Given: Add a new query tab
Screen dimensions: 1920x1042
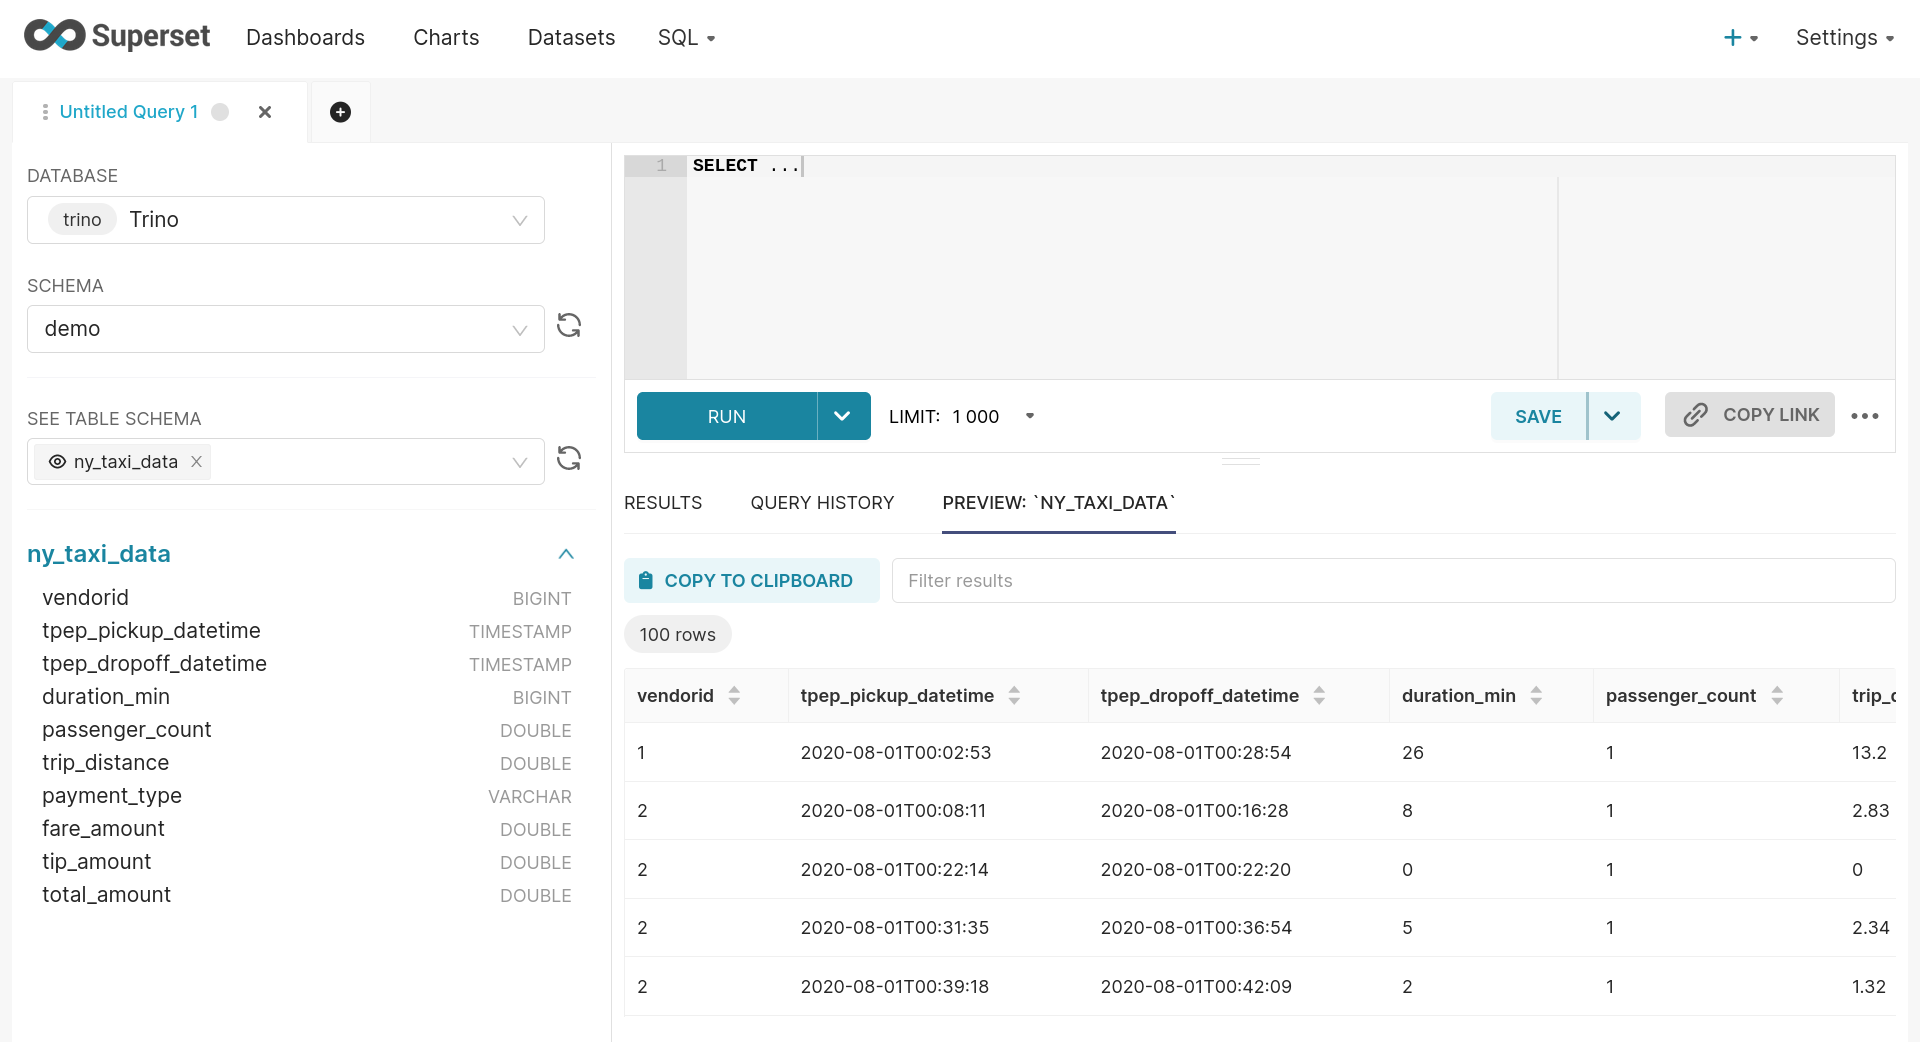Looking at the screenshot, I should coord(340,112).
